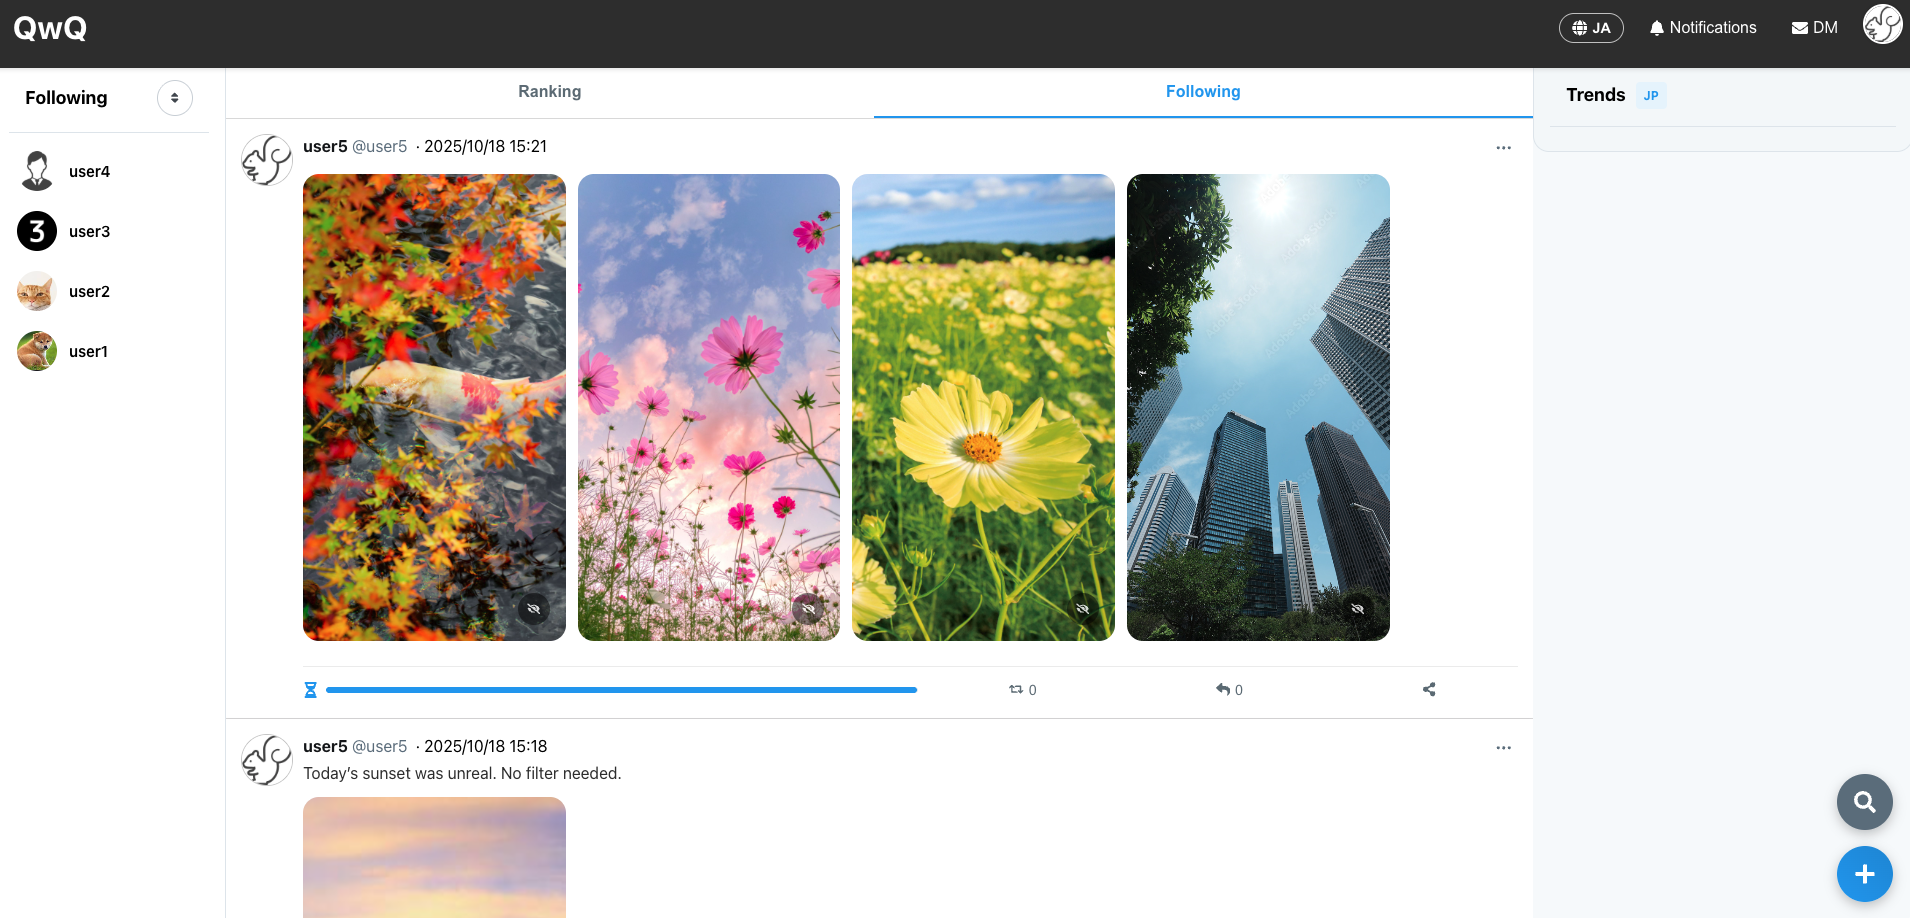Switch to the Ranking tab

(x=549, y=92)
